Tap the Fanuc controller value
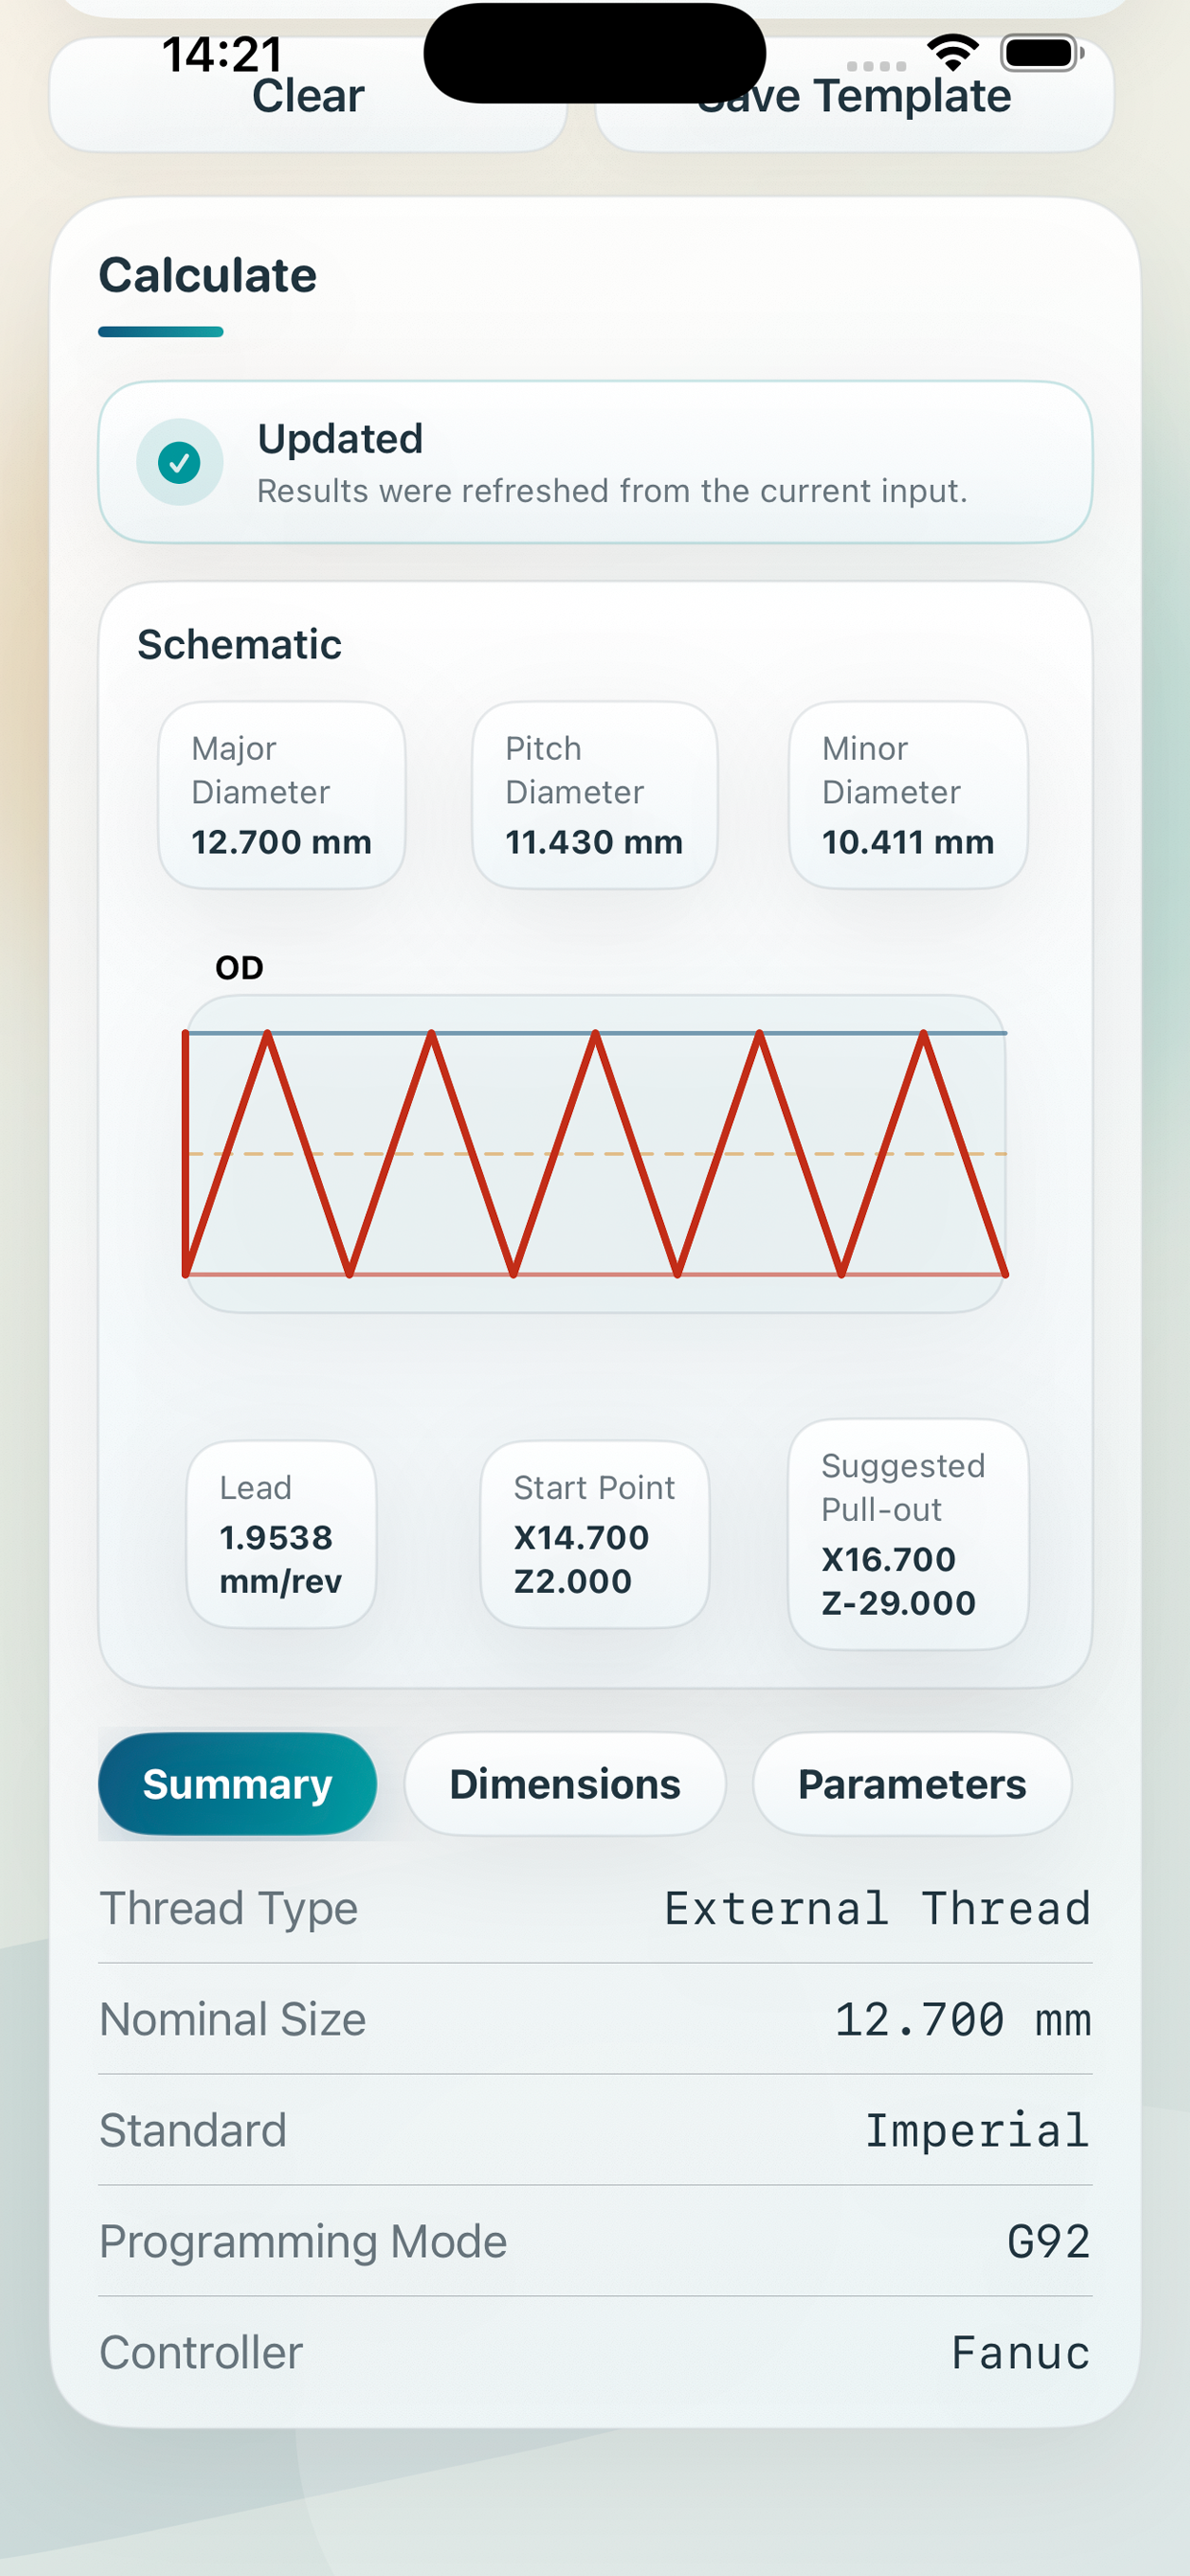Screen dimensions: 1190x2576 (x=1021, y=2352)
